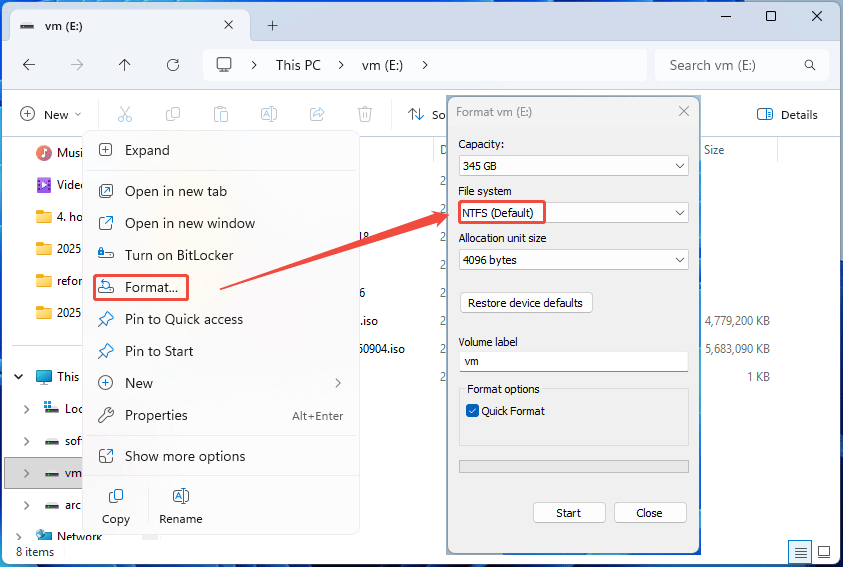Click the Delete trash can icon
This screenshot has height=567, width=843.
tap(365, 114)
